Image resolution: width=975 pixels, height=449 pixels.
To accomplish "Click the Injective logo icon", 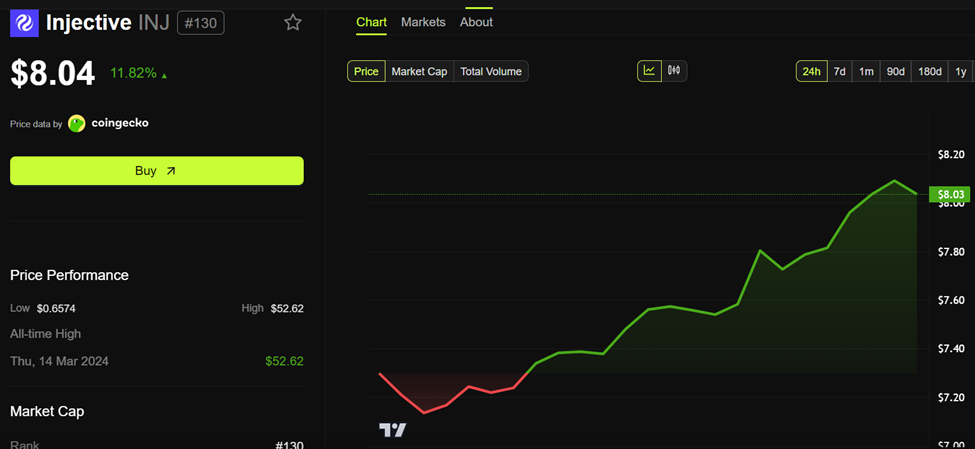I will point(24,23).
